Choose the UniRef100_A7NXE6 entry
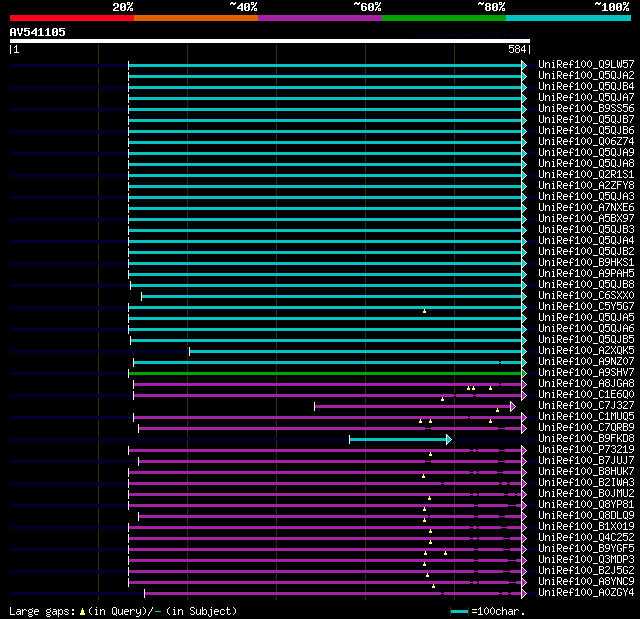The width and height of the screenshot is (640, 619). [586, 208]
